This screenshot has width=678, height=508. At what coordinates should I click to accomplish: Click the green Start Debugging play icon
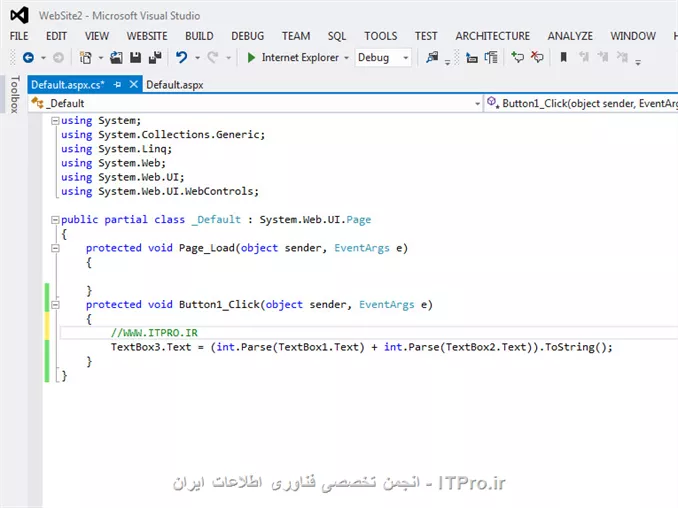(x=251, y=58)
